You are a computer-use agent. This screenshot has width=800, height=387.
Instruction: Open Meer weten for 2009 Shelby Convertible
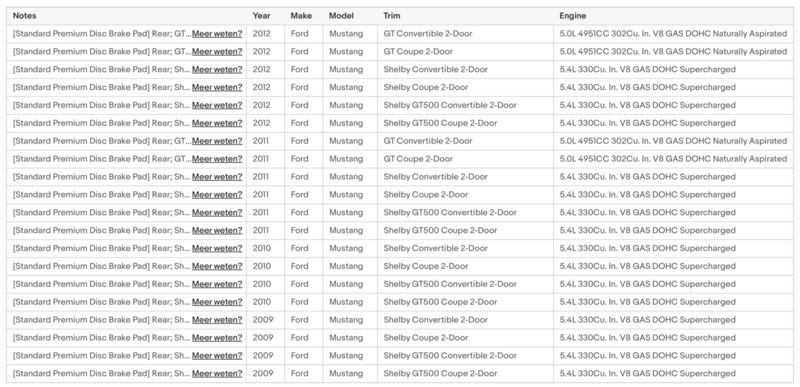point(217,320)
